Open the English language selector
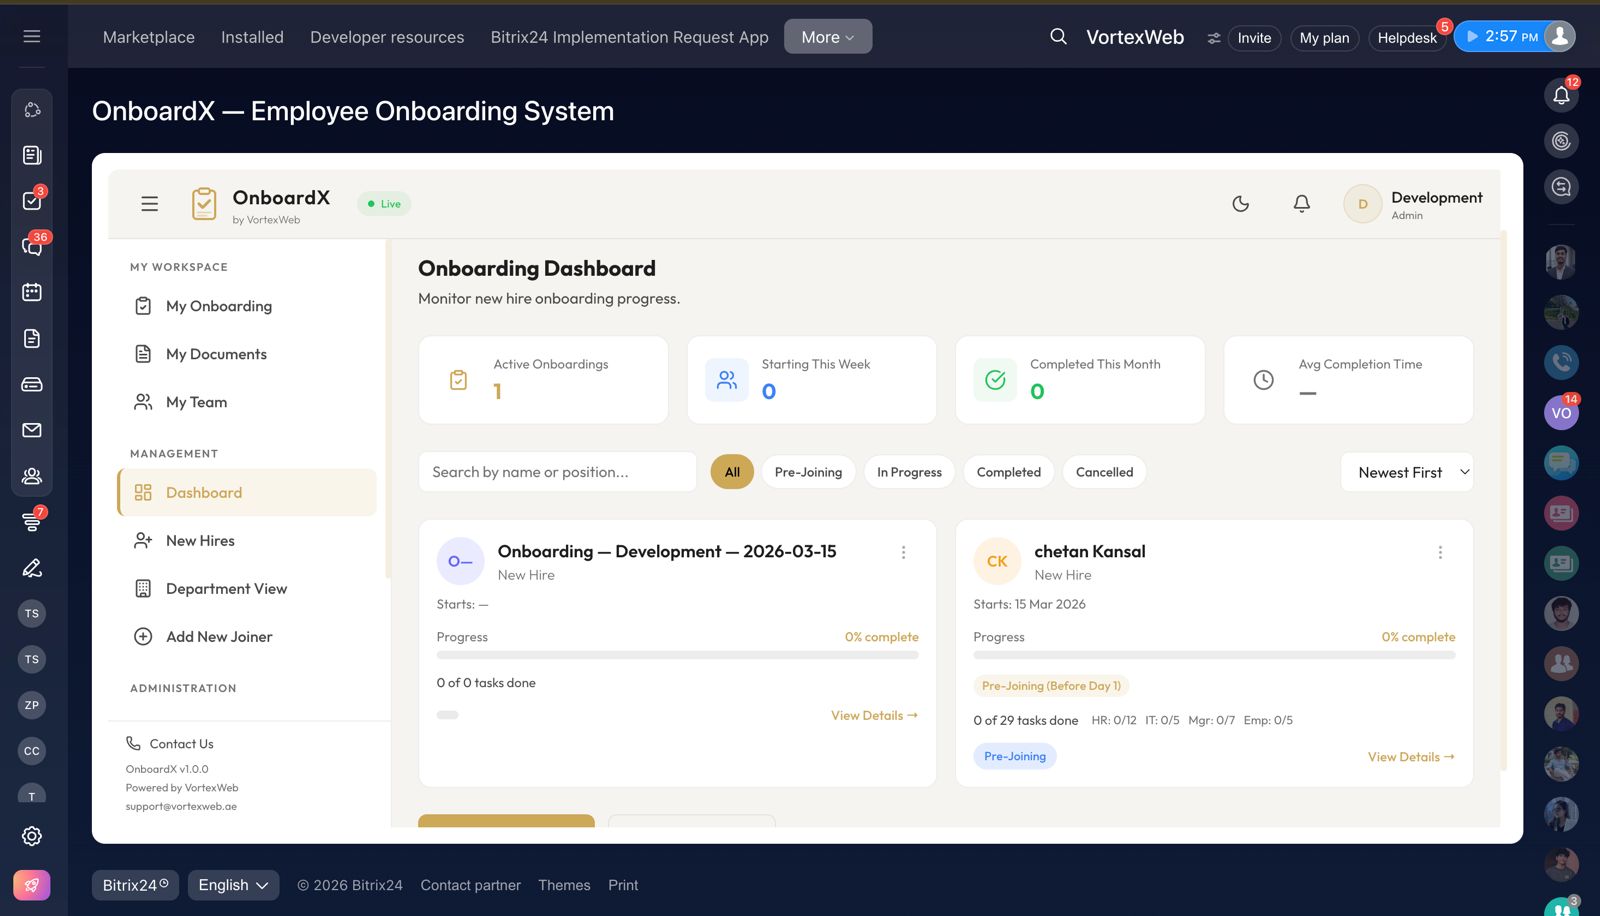 (x=233, y=885)
